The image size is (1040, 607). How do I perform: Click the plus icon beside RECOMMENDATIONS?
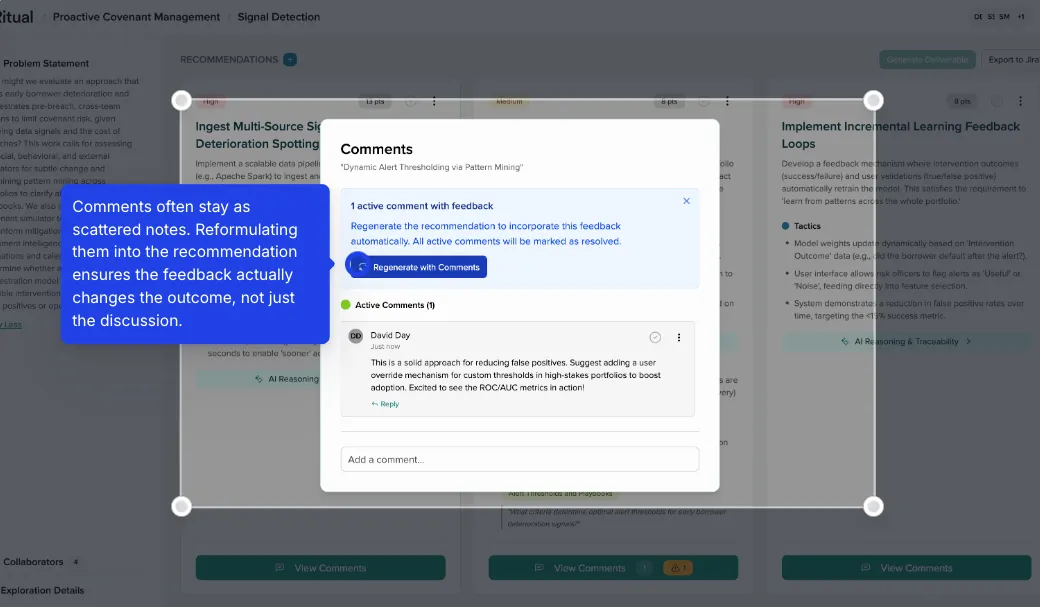click(x=289, y=59)
